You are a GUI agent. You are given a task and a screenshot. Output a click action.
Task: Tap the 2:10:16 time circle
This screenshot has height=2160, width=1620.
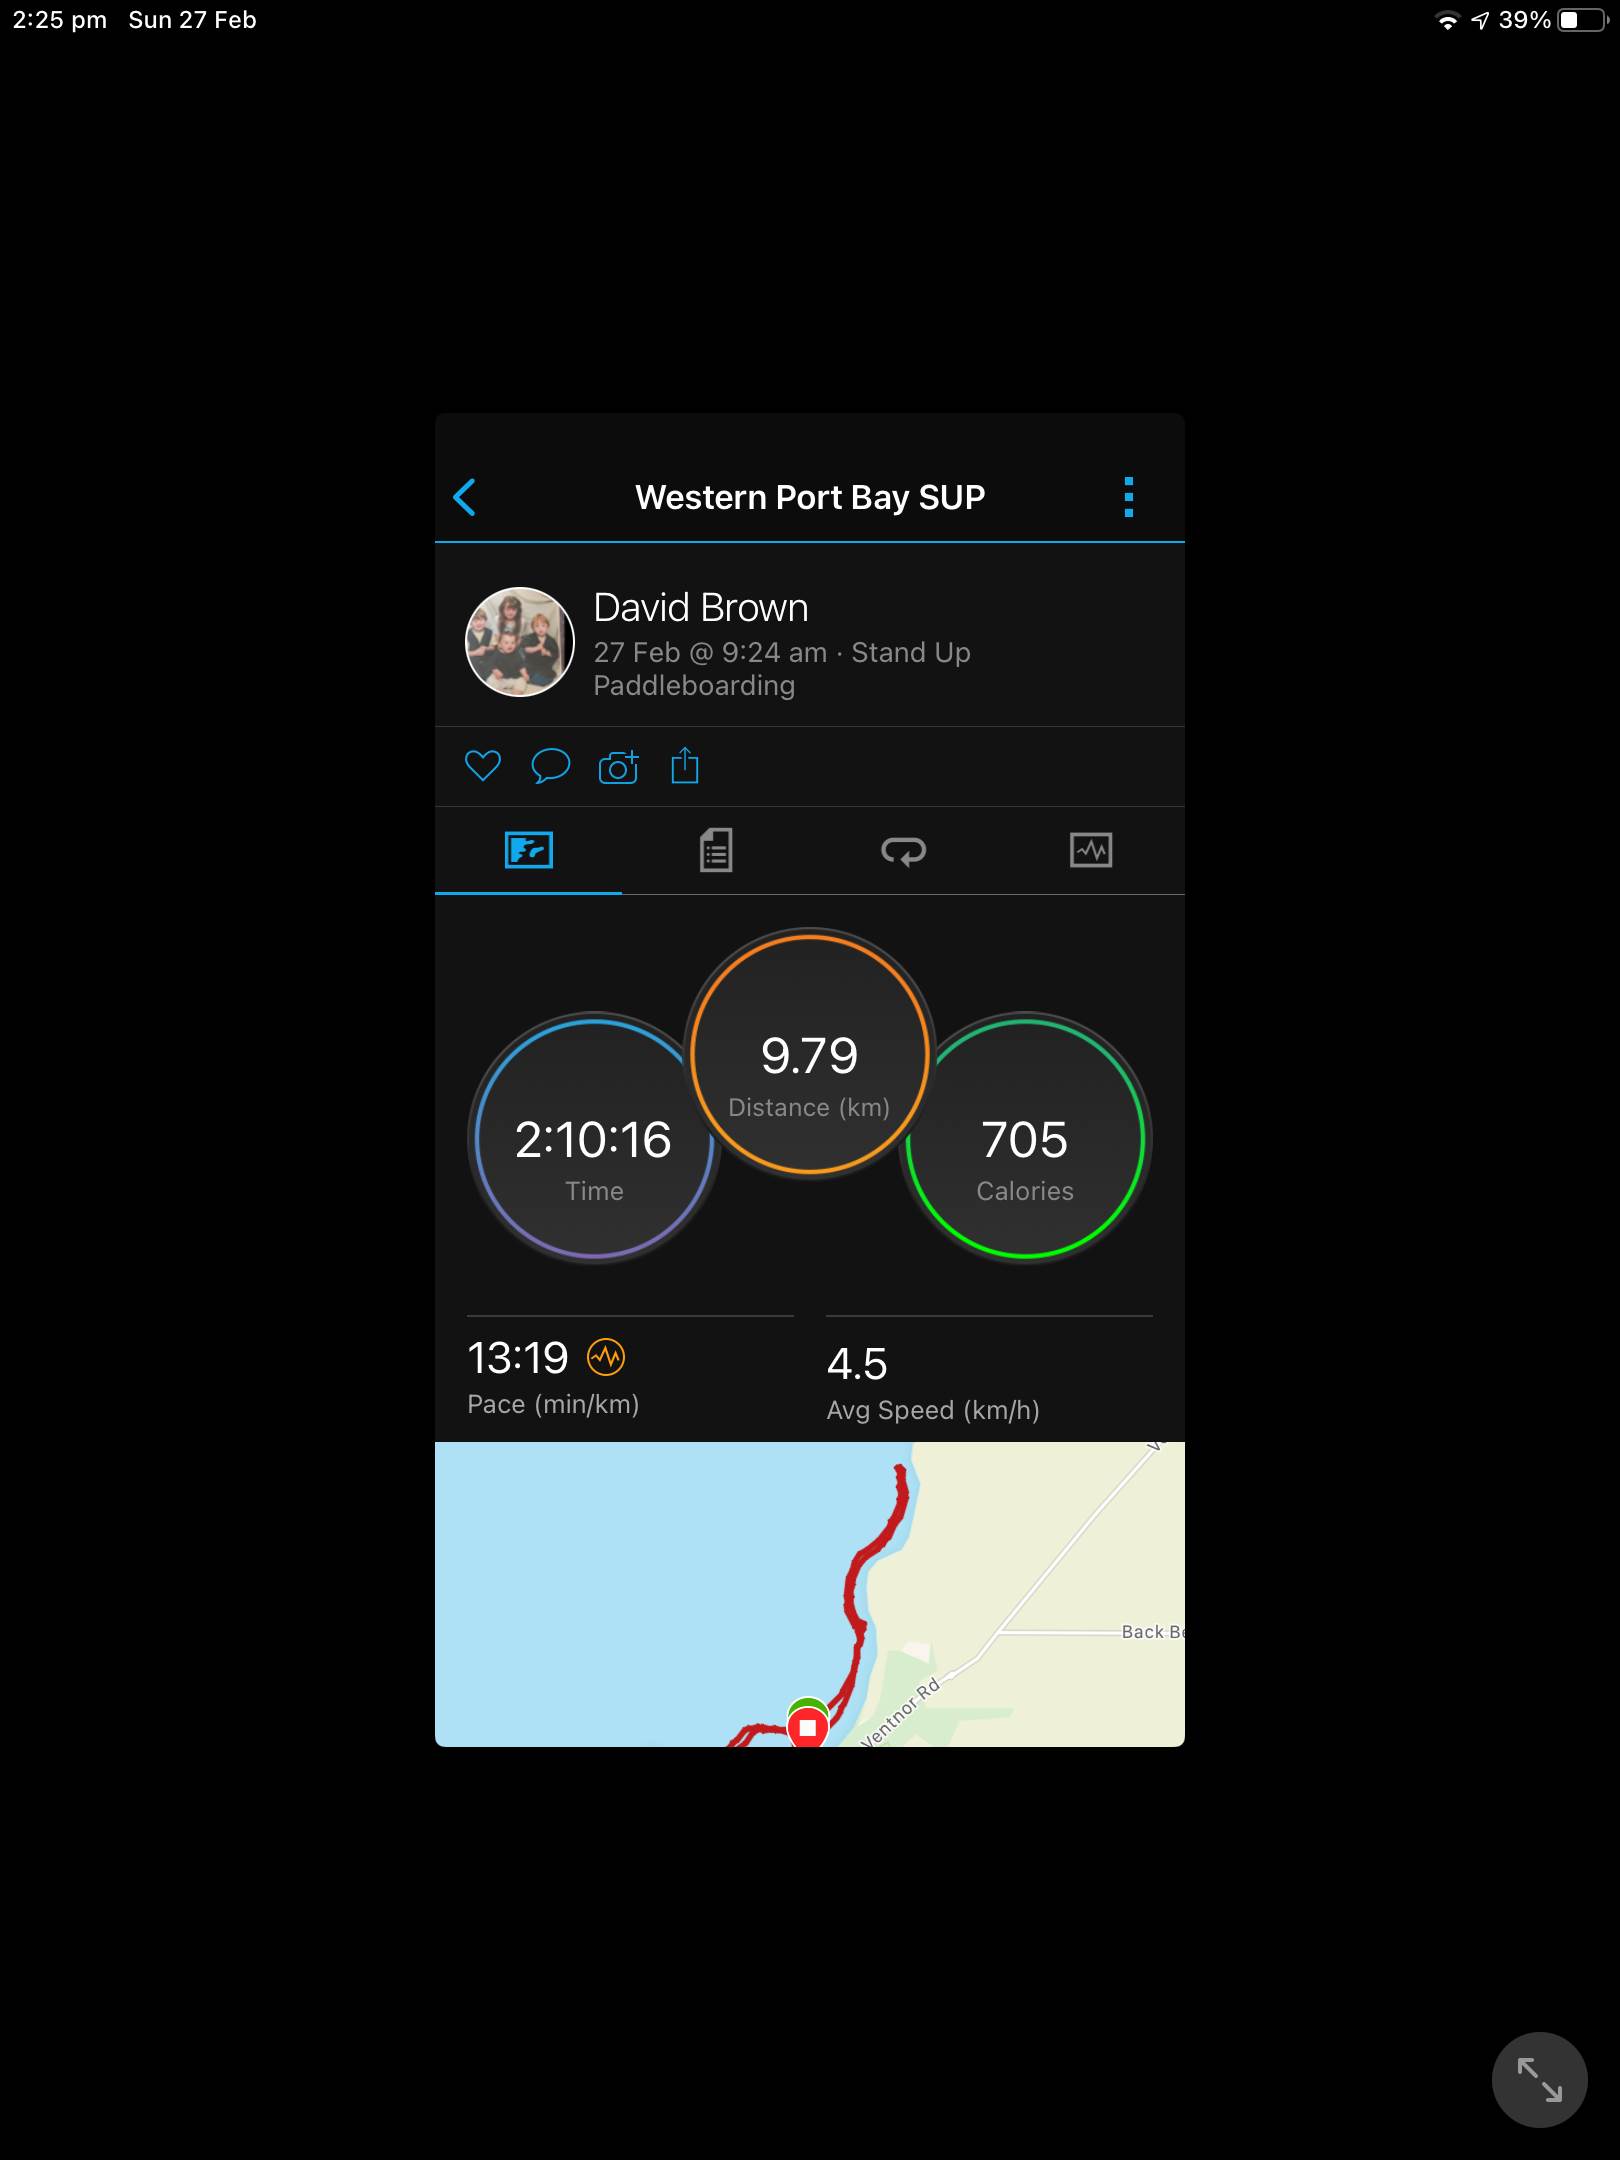pos(594,1138)
